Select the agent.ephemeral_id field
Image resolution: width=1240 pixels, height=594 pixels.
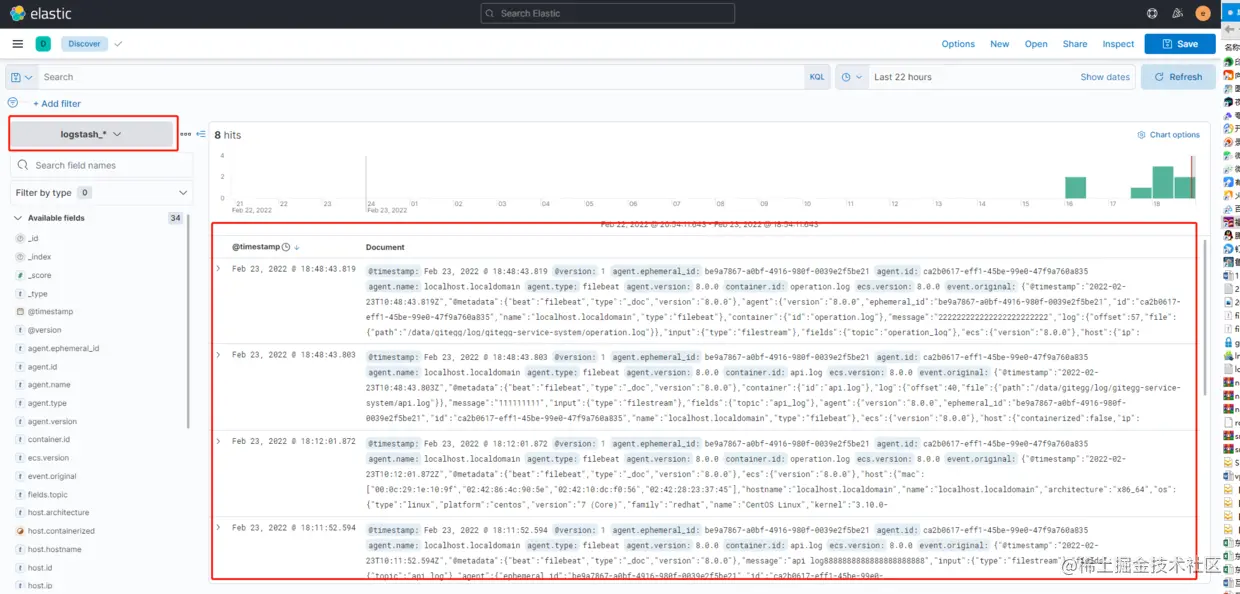tap(63, 348)
